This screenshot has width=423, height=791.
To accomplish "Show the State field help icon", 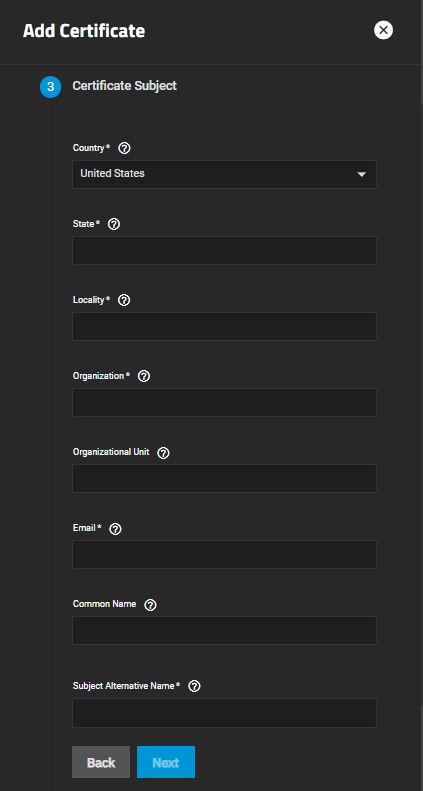I will 114,224.
